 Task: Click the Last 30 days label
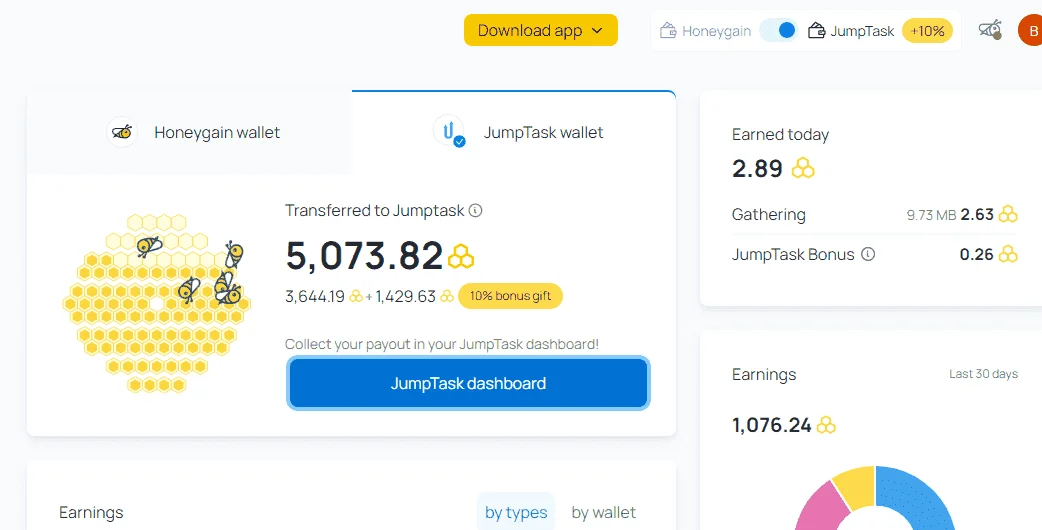(984, 374)
